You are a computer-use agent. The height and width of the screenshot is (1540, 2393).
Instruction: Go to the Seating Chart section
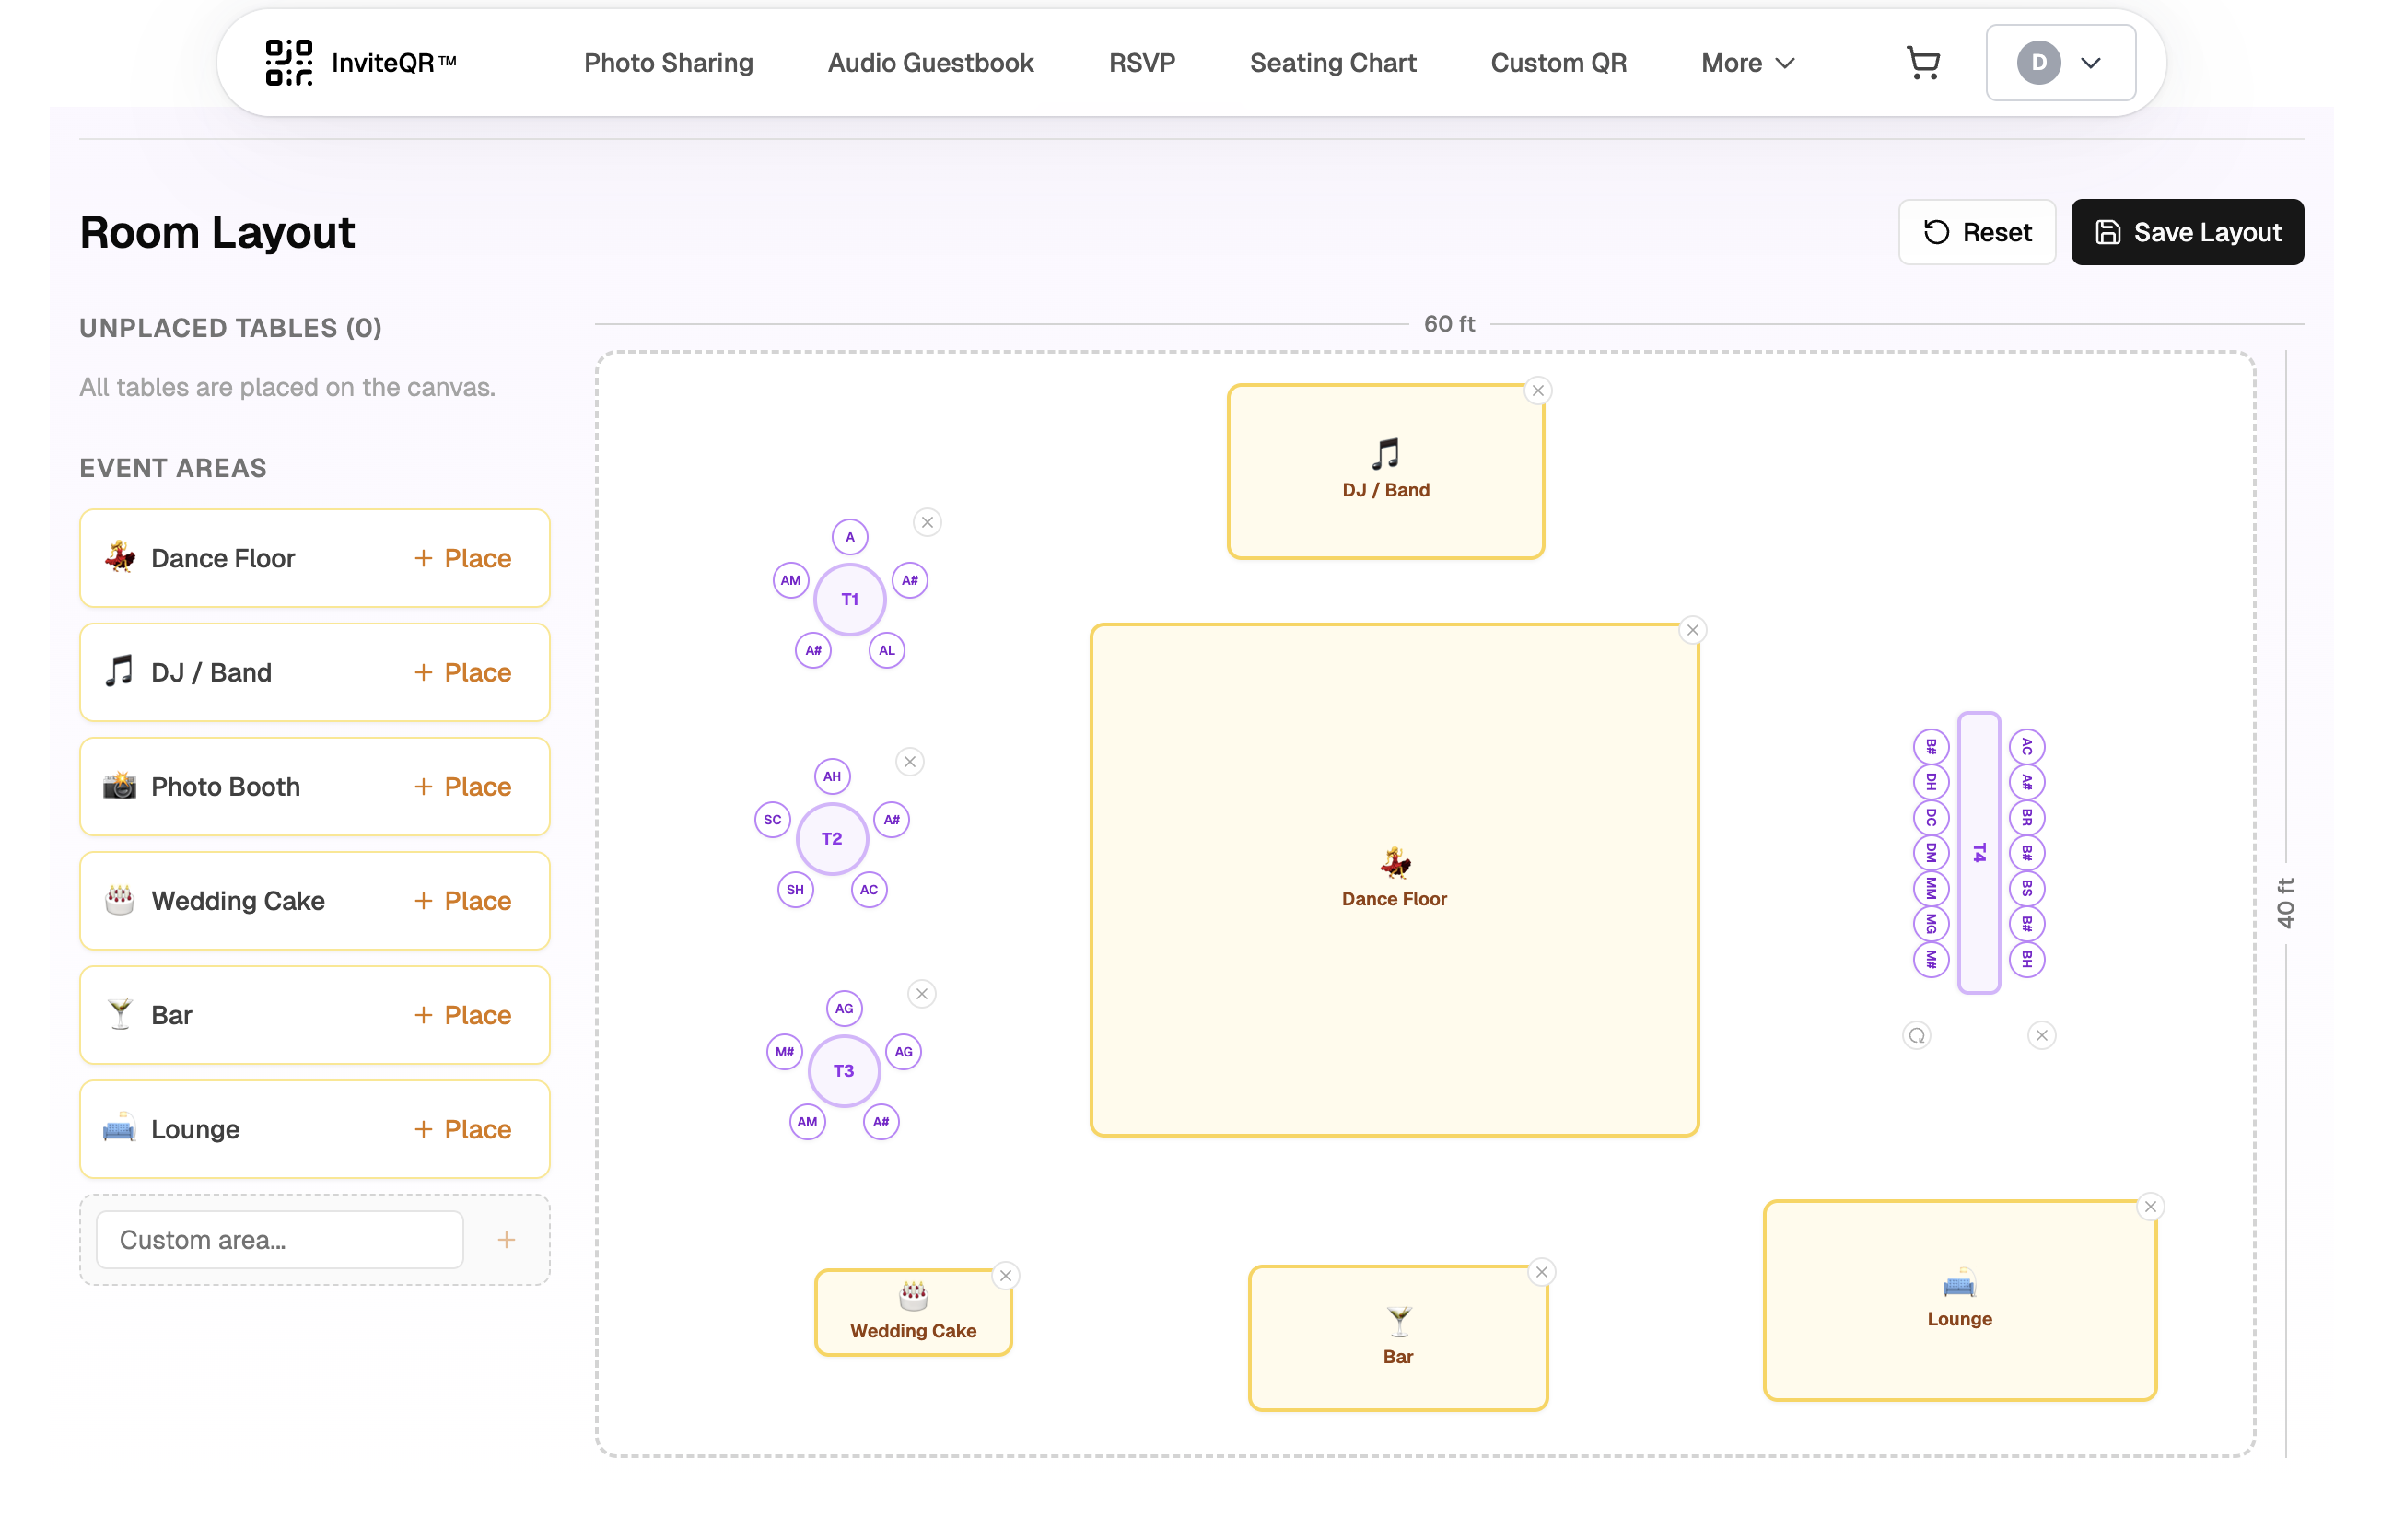[x=1332, y=62]
